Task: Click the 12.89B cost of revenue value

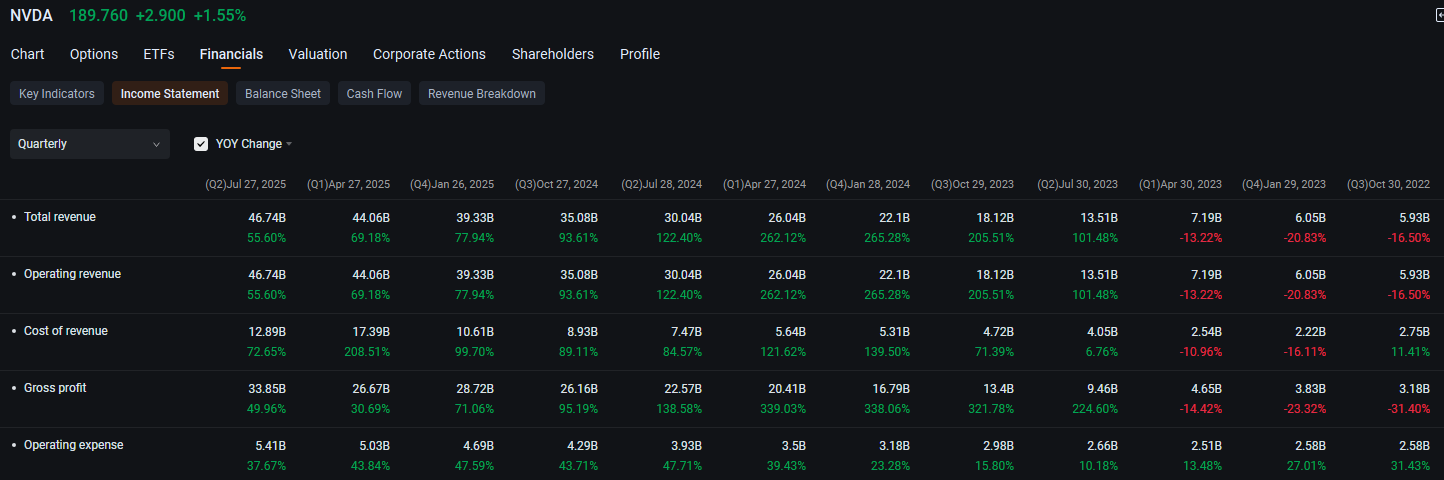Action: pos(267,331)
